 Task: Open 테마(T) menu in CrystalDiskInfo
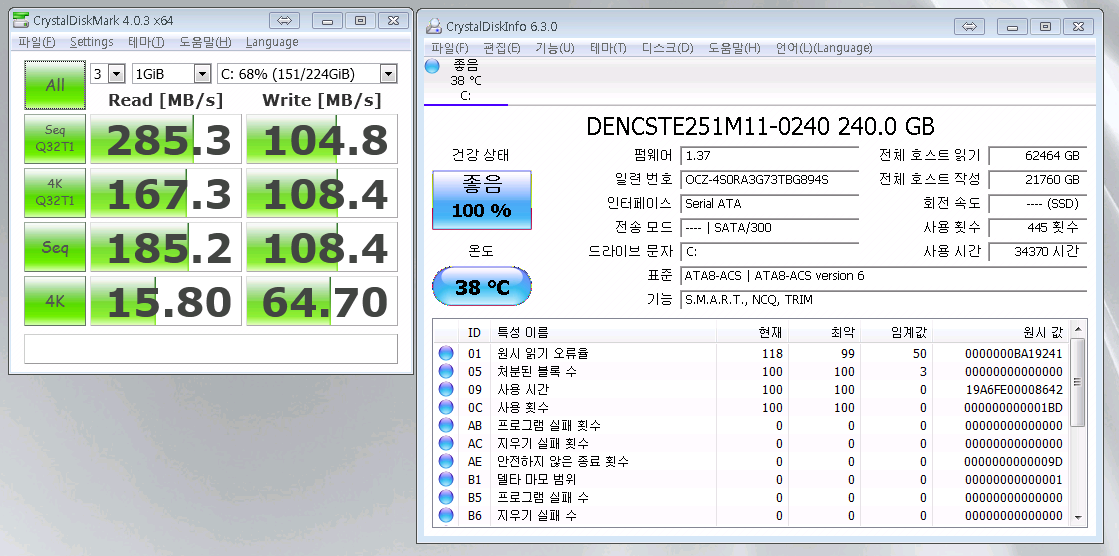tap(608, 48)
